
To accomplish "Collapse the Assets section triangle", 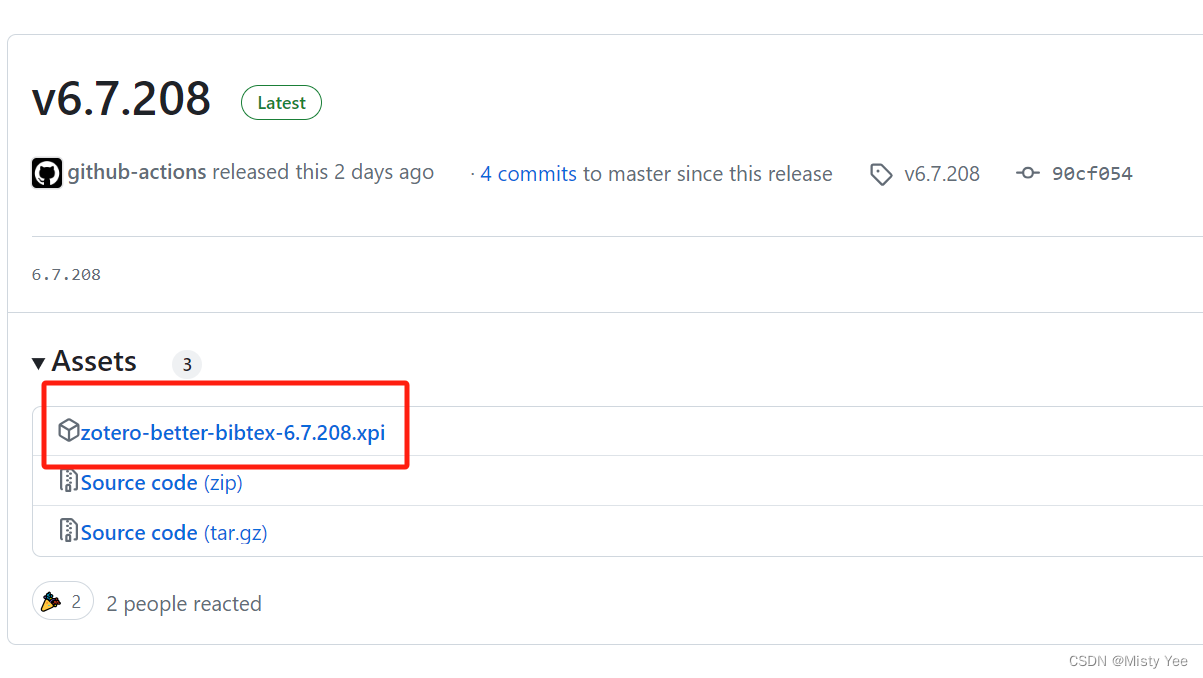I will tap(38, 363).
